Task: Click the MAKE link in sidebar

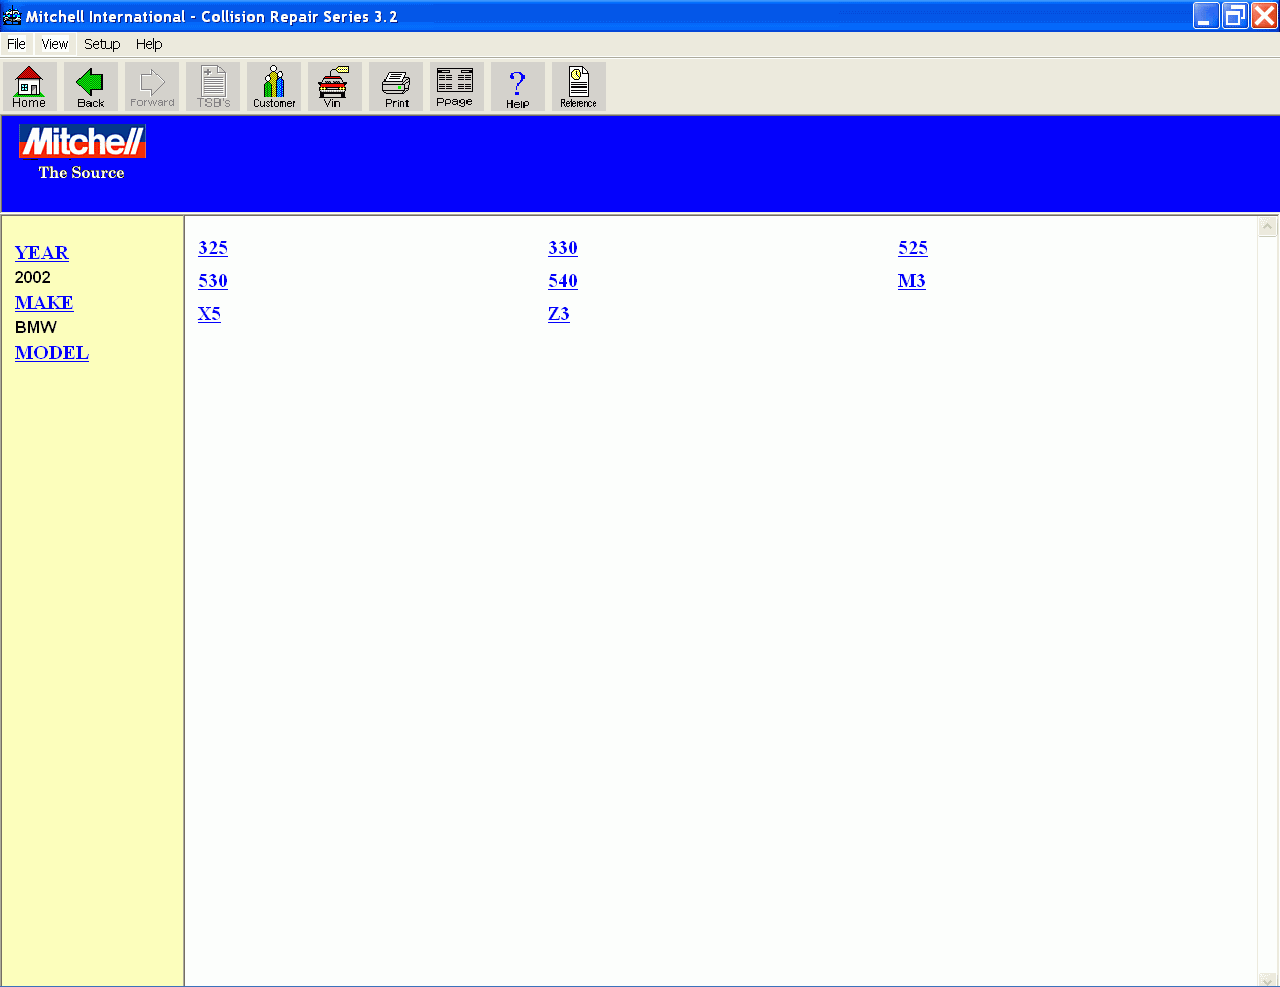Action: [x=44, y=303]
